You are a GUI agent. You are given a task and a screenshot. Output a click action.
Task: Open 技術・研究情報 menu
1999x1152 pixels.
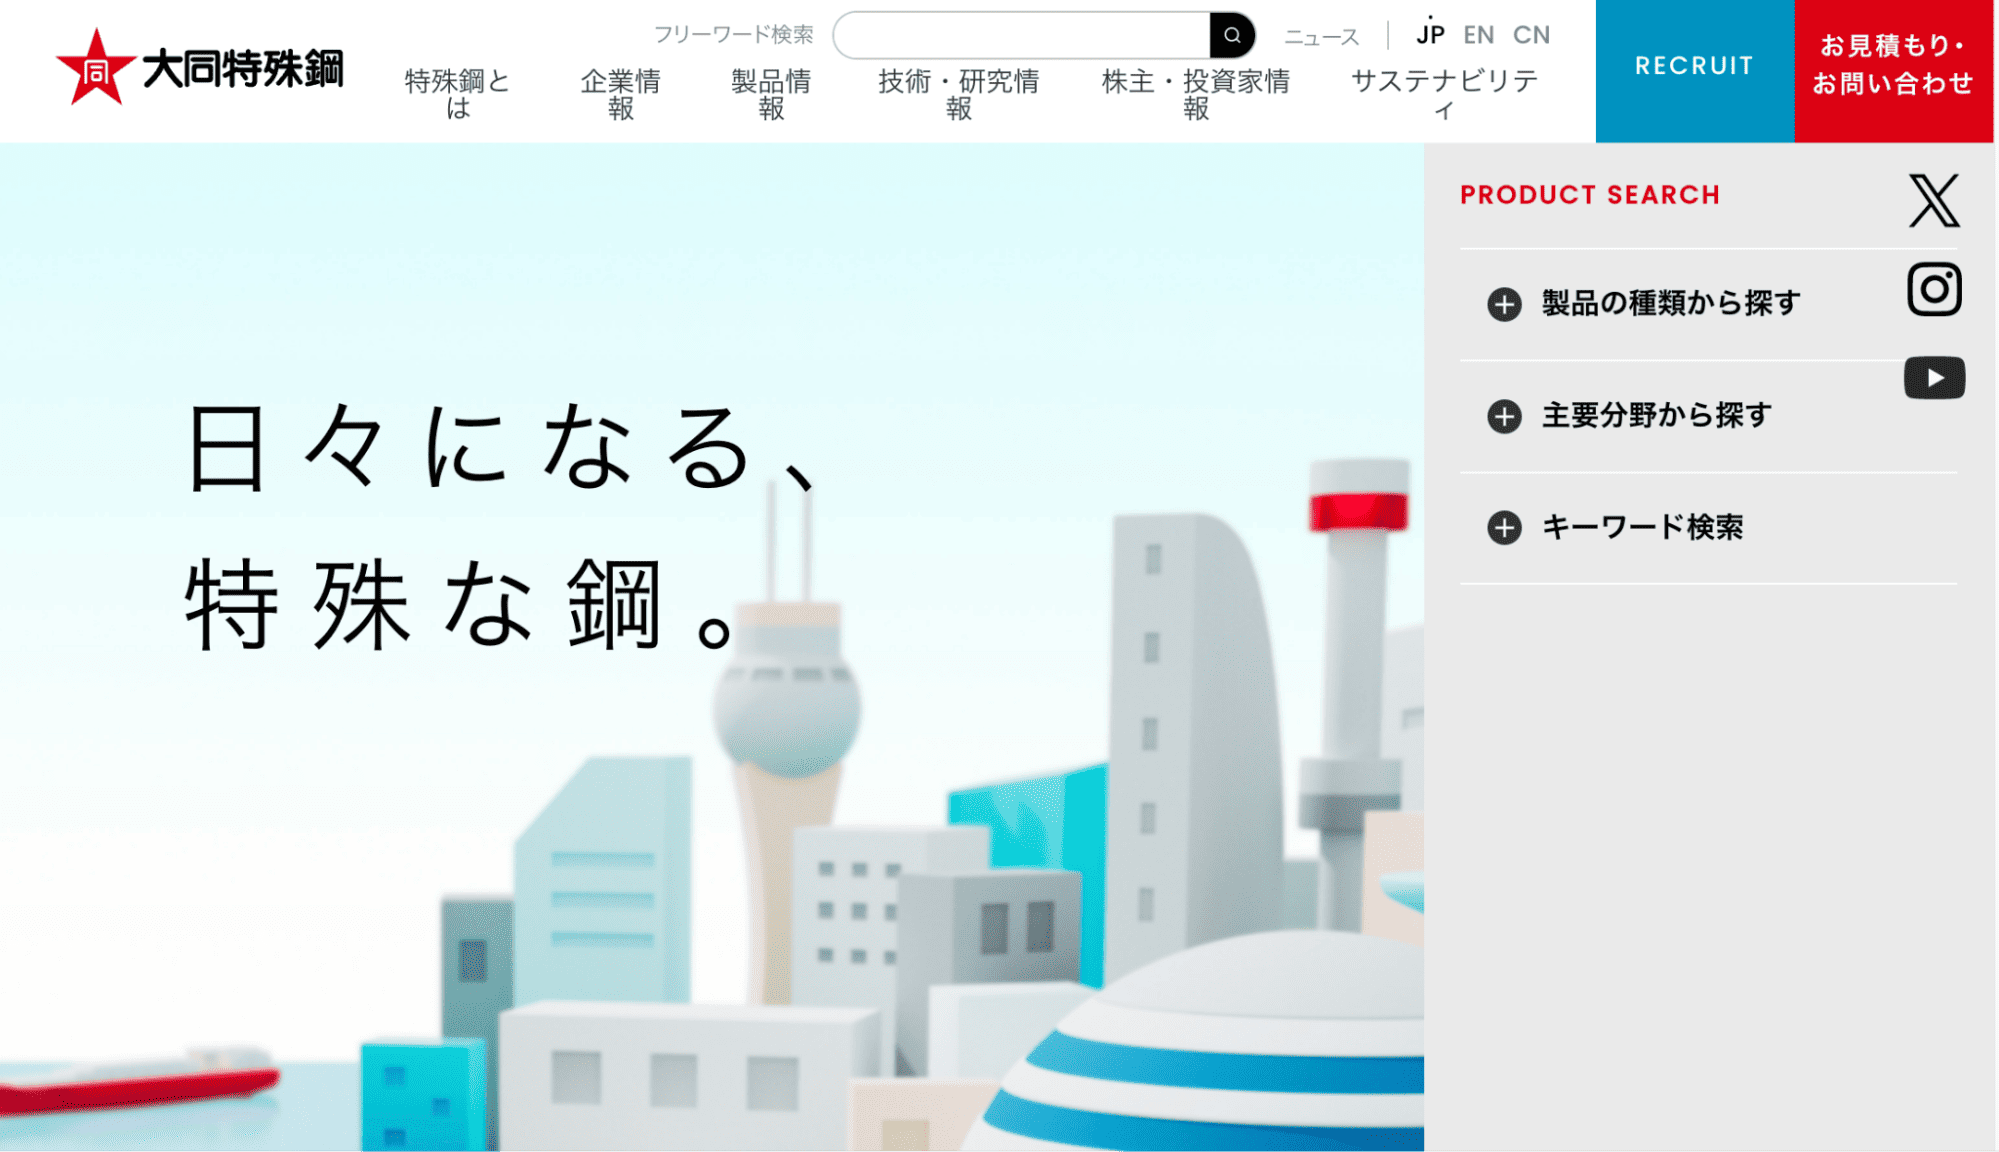pyautogui.click(x=959, y=94)
